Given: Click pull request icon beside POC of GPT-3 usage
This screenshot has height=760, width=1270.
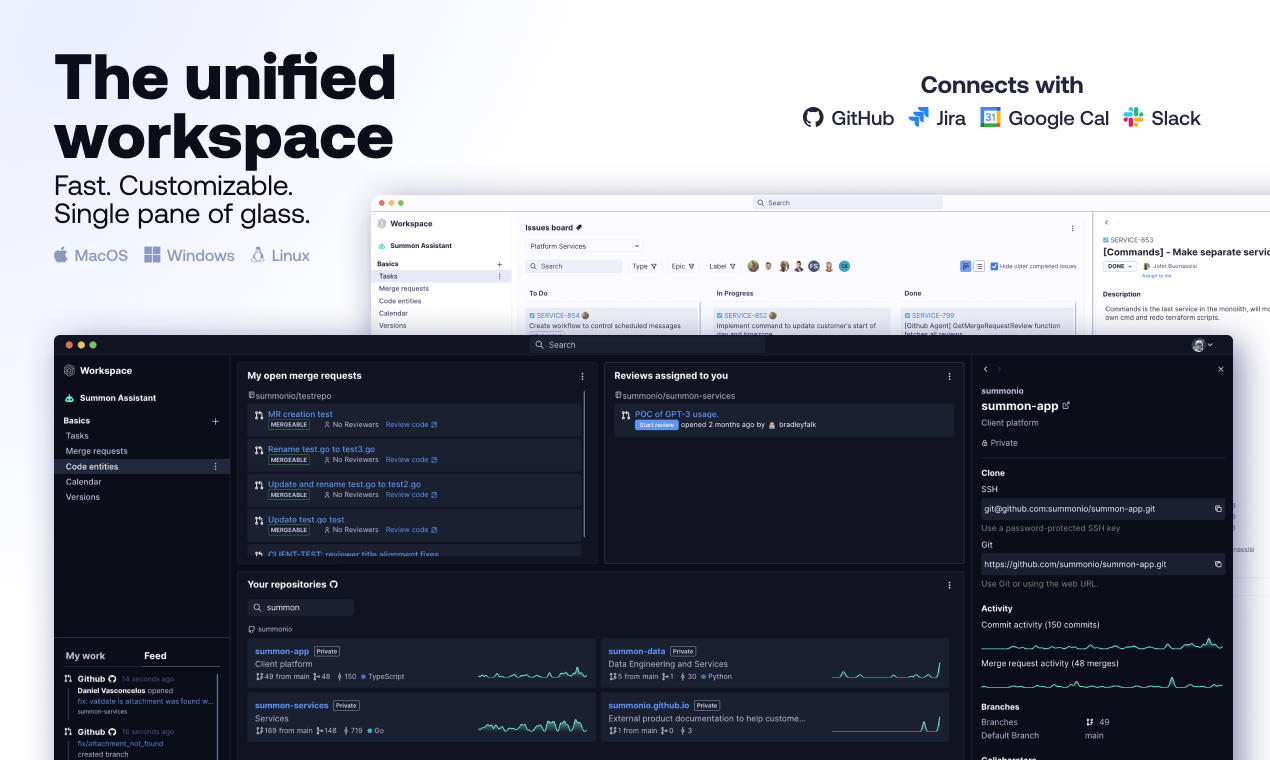Looking at the screenshot, I should (626, 415).
